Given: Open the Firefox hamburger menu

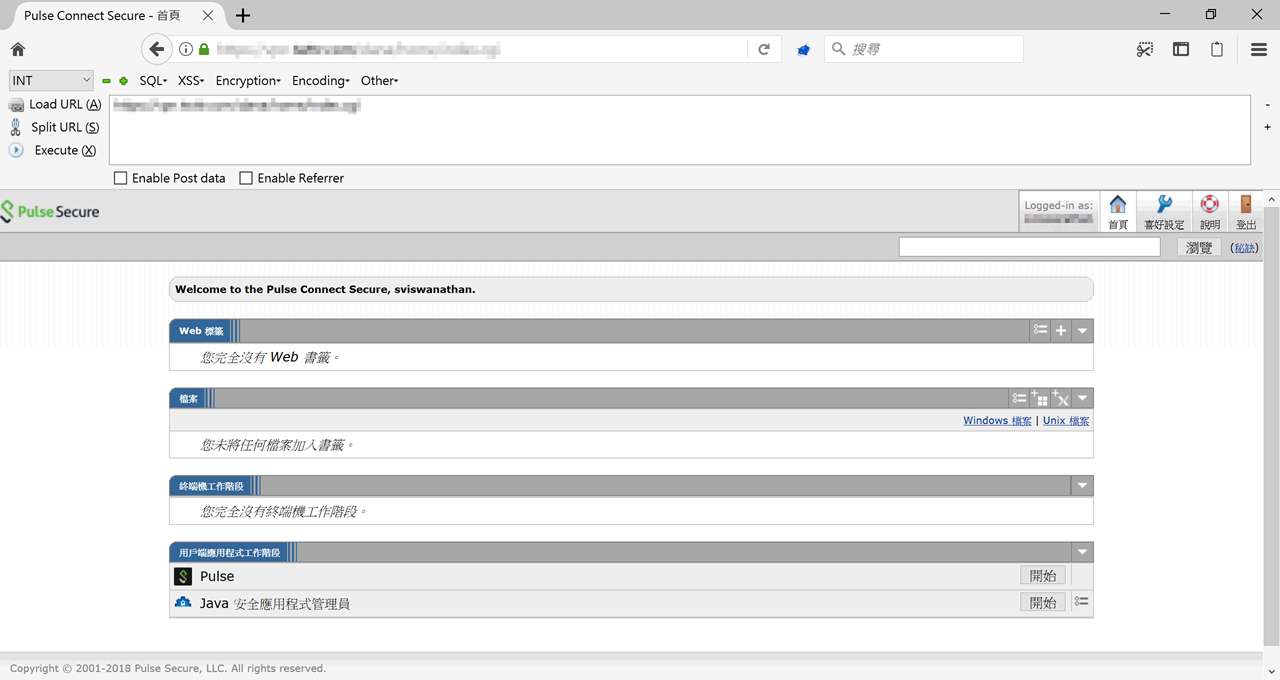Looking at the screenshot, I should pos(1259,49).
